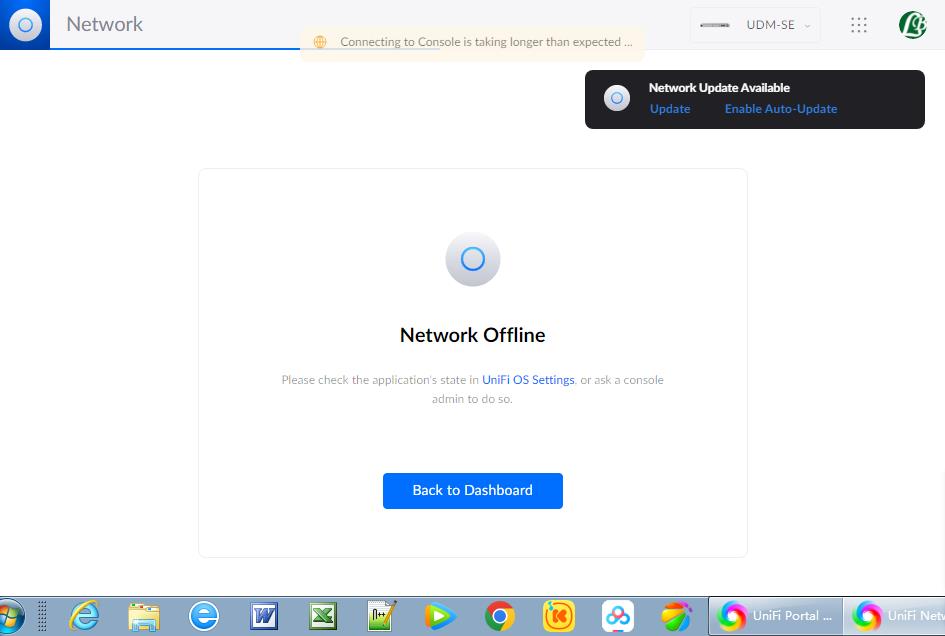Click the Network Offline device icon

tap(472, 259)
